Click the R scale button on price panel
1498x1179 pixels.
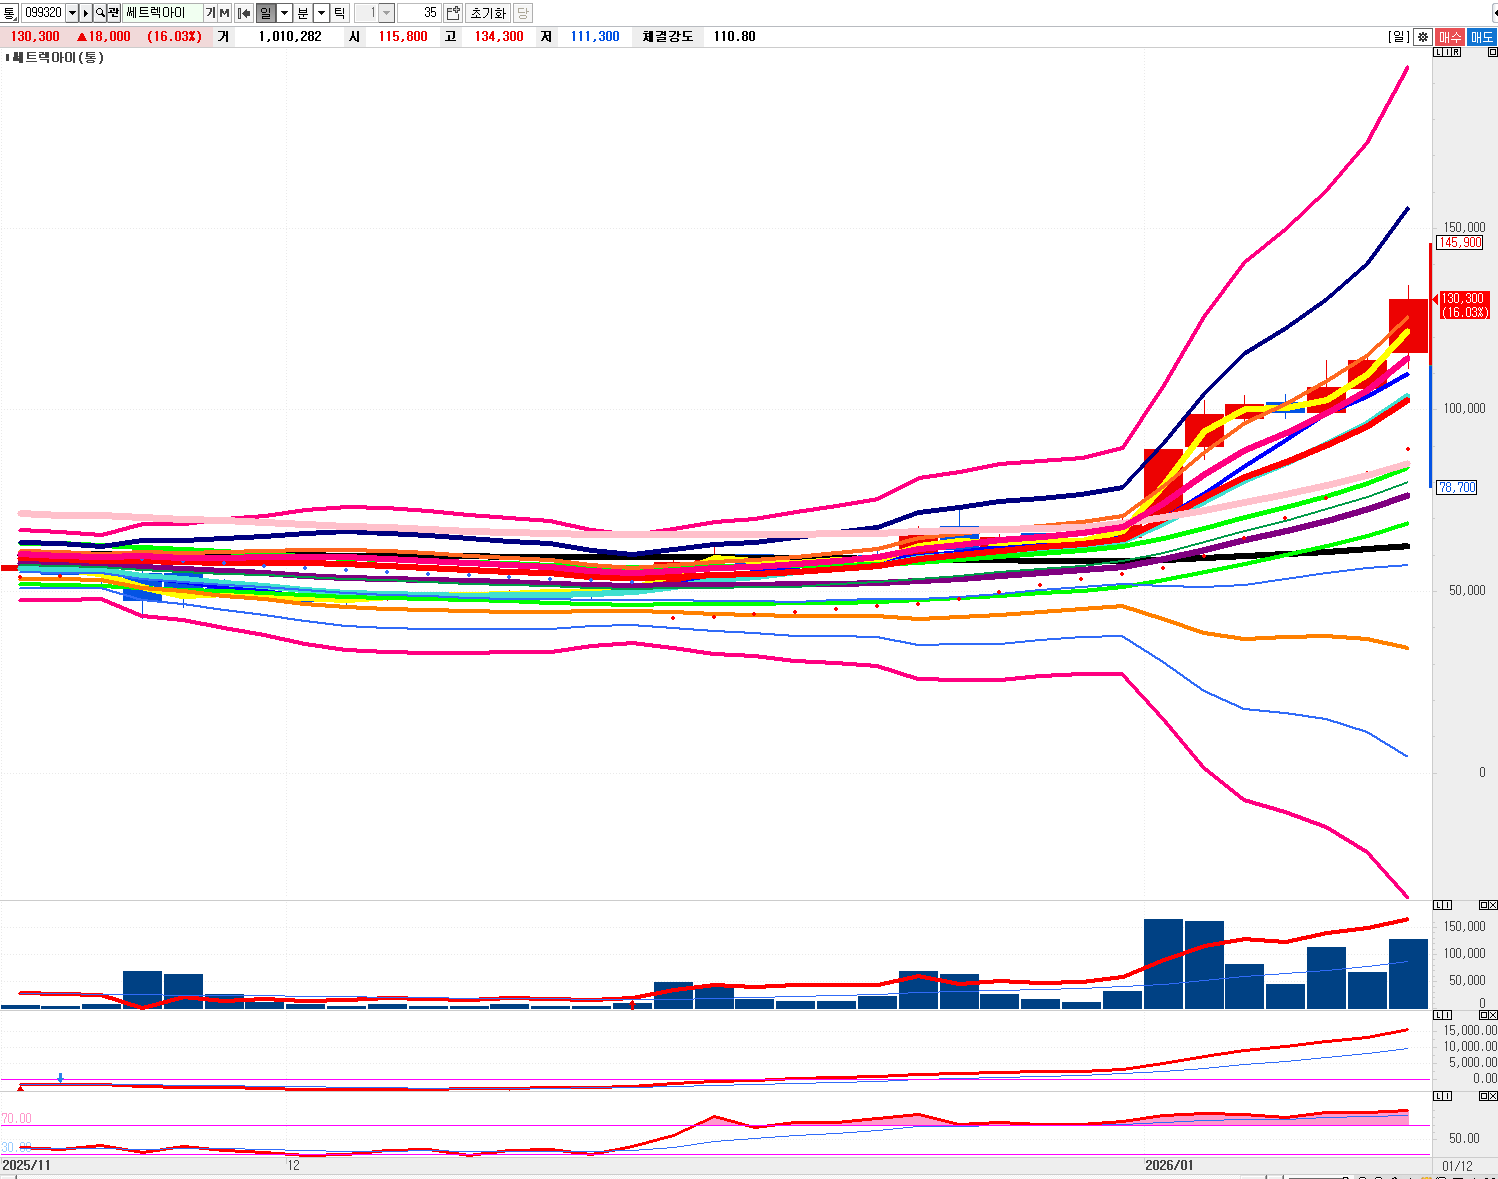point(1457,52)
